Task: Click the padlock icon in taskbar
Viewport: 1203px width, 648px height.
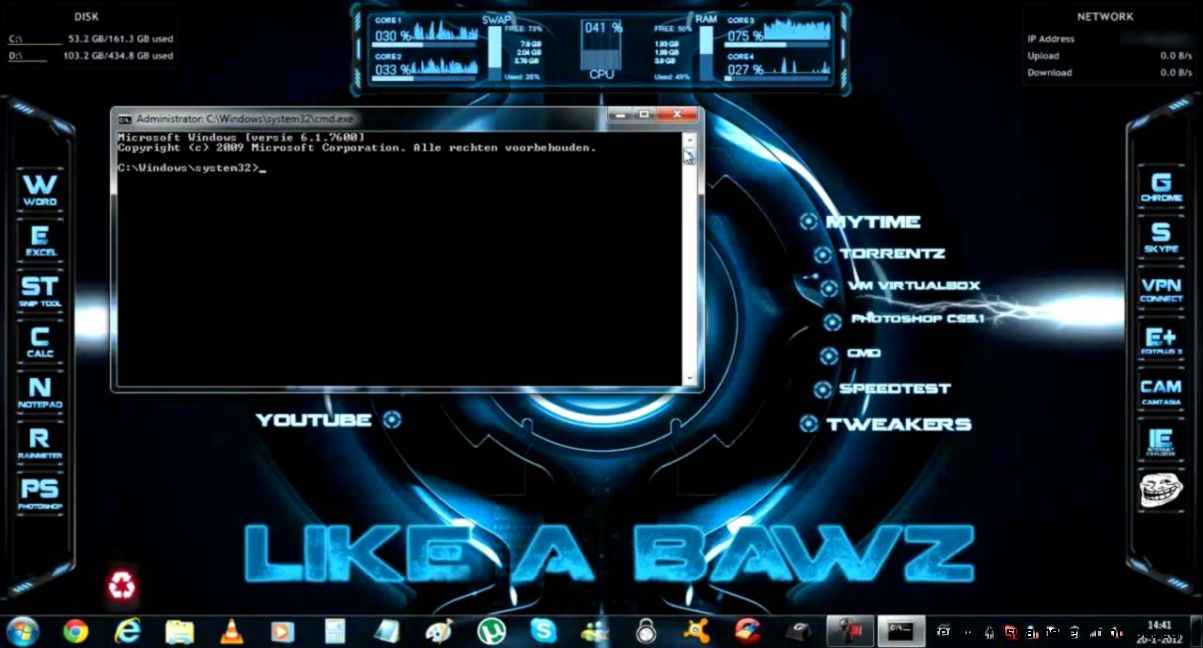Action: point(647,631)
